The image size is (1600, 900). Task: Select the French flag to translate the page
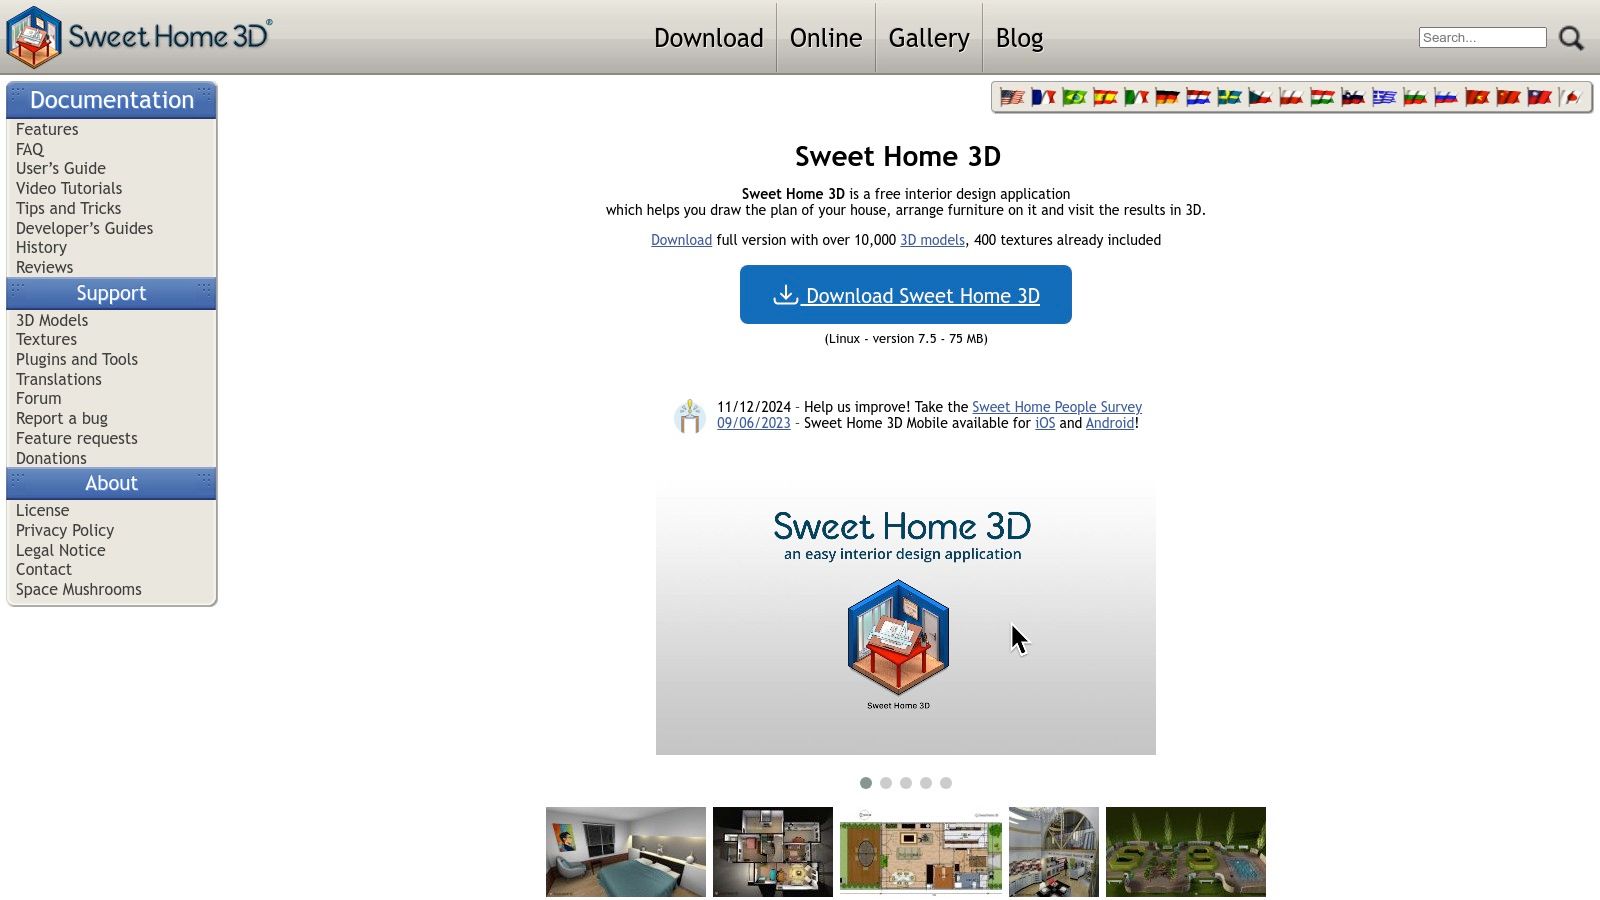1044,97
